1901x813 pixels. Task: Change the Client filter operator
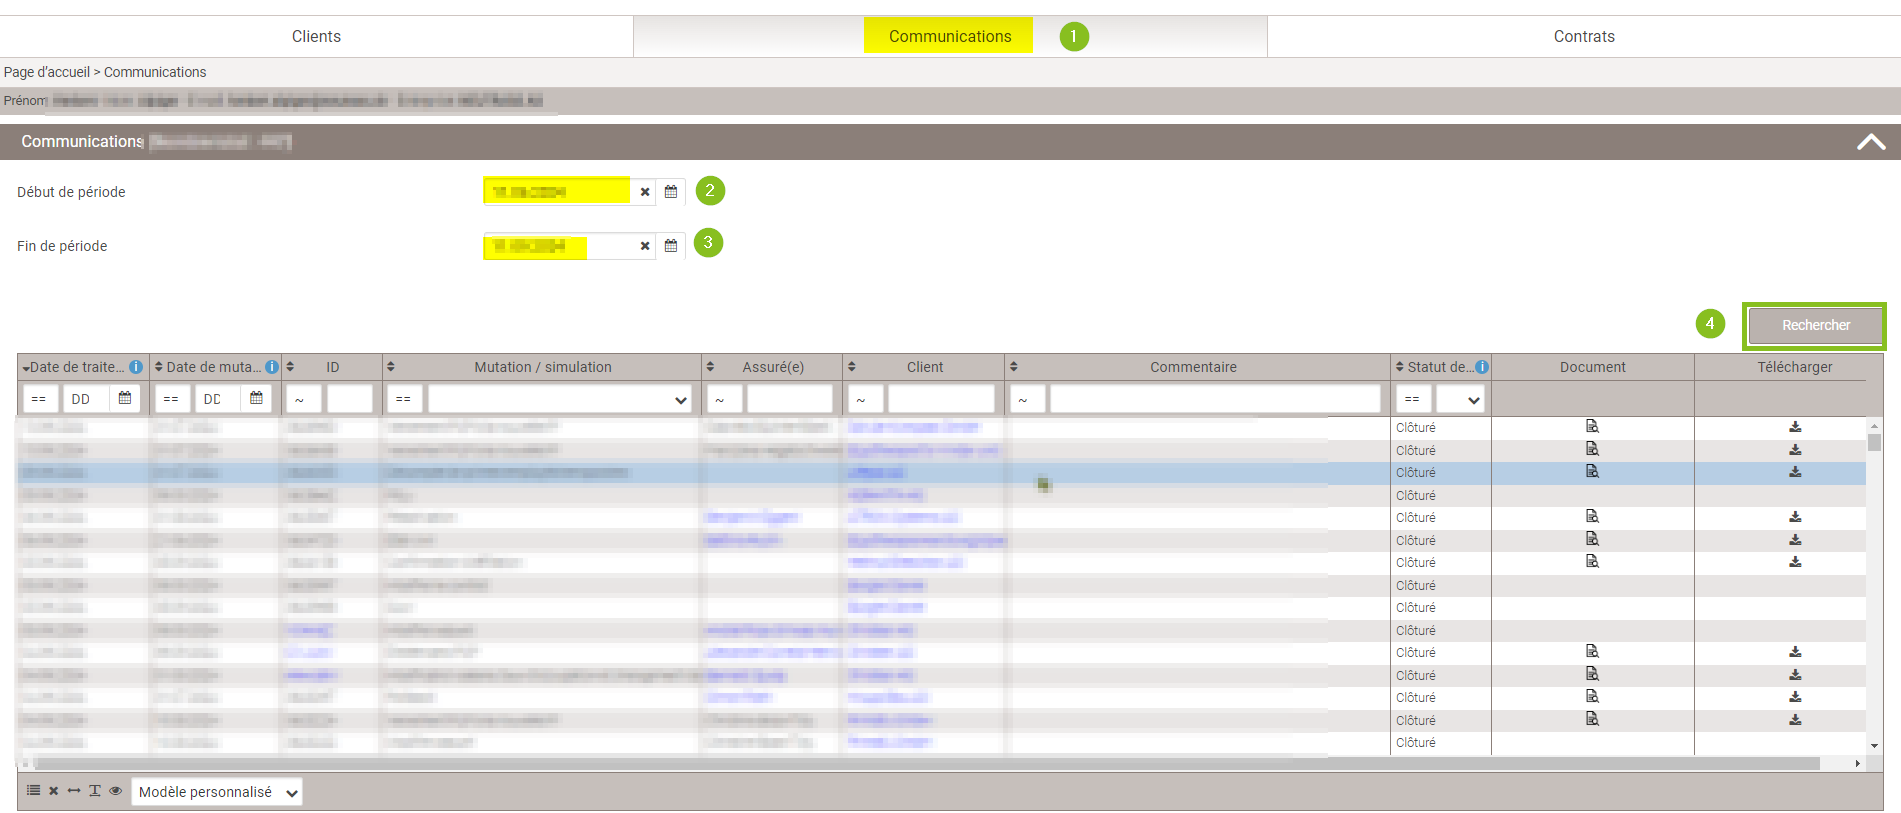[x=864, y=399]
